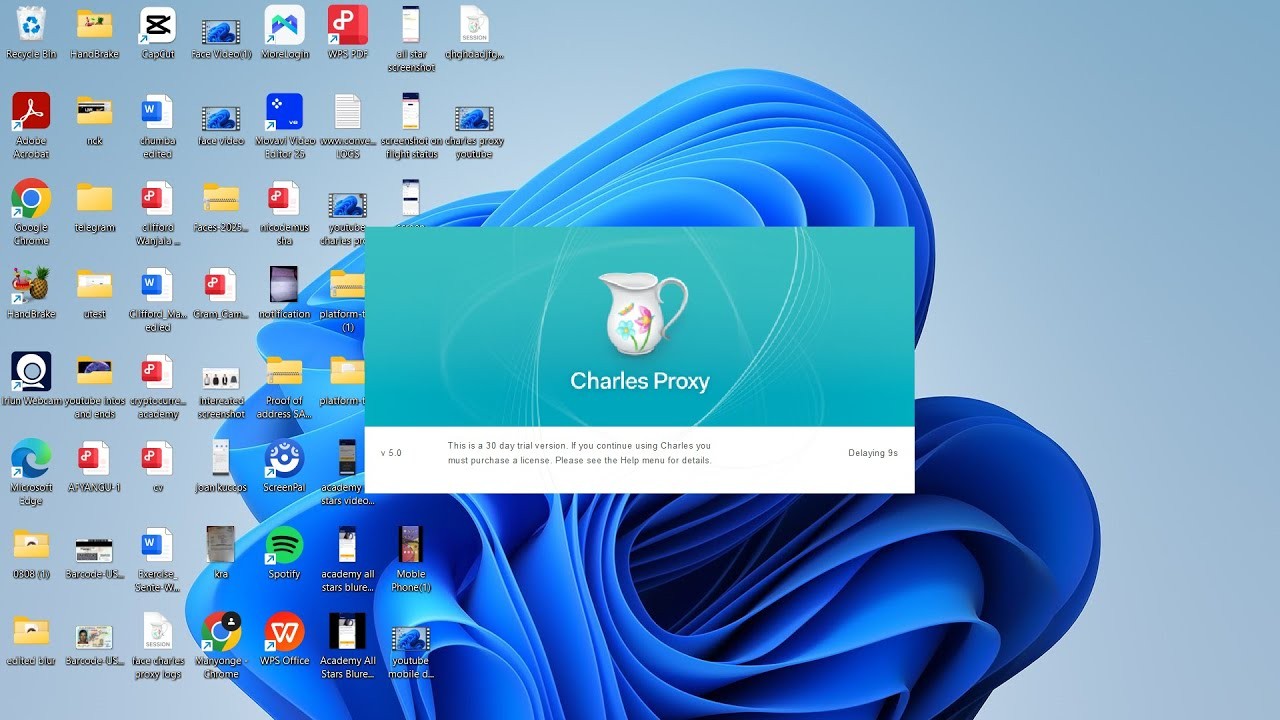Open the Adobe Acrobat shortcut
The height and width of the screenshot is (720, 1280).
pyautogui.click(x=31, y=126)
